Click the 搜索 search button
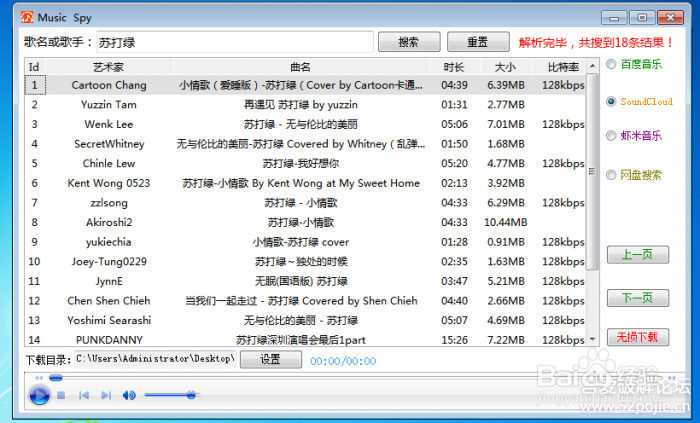The image size is (700, 423). (x=409, y=42)
